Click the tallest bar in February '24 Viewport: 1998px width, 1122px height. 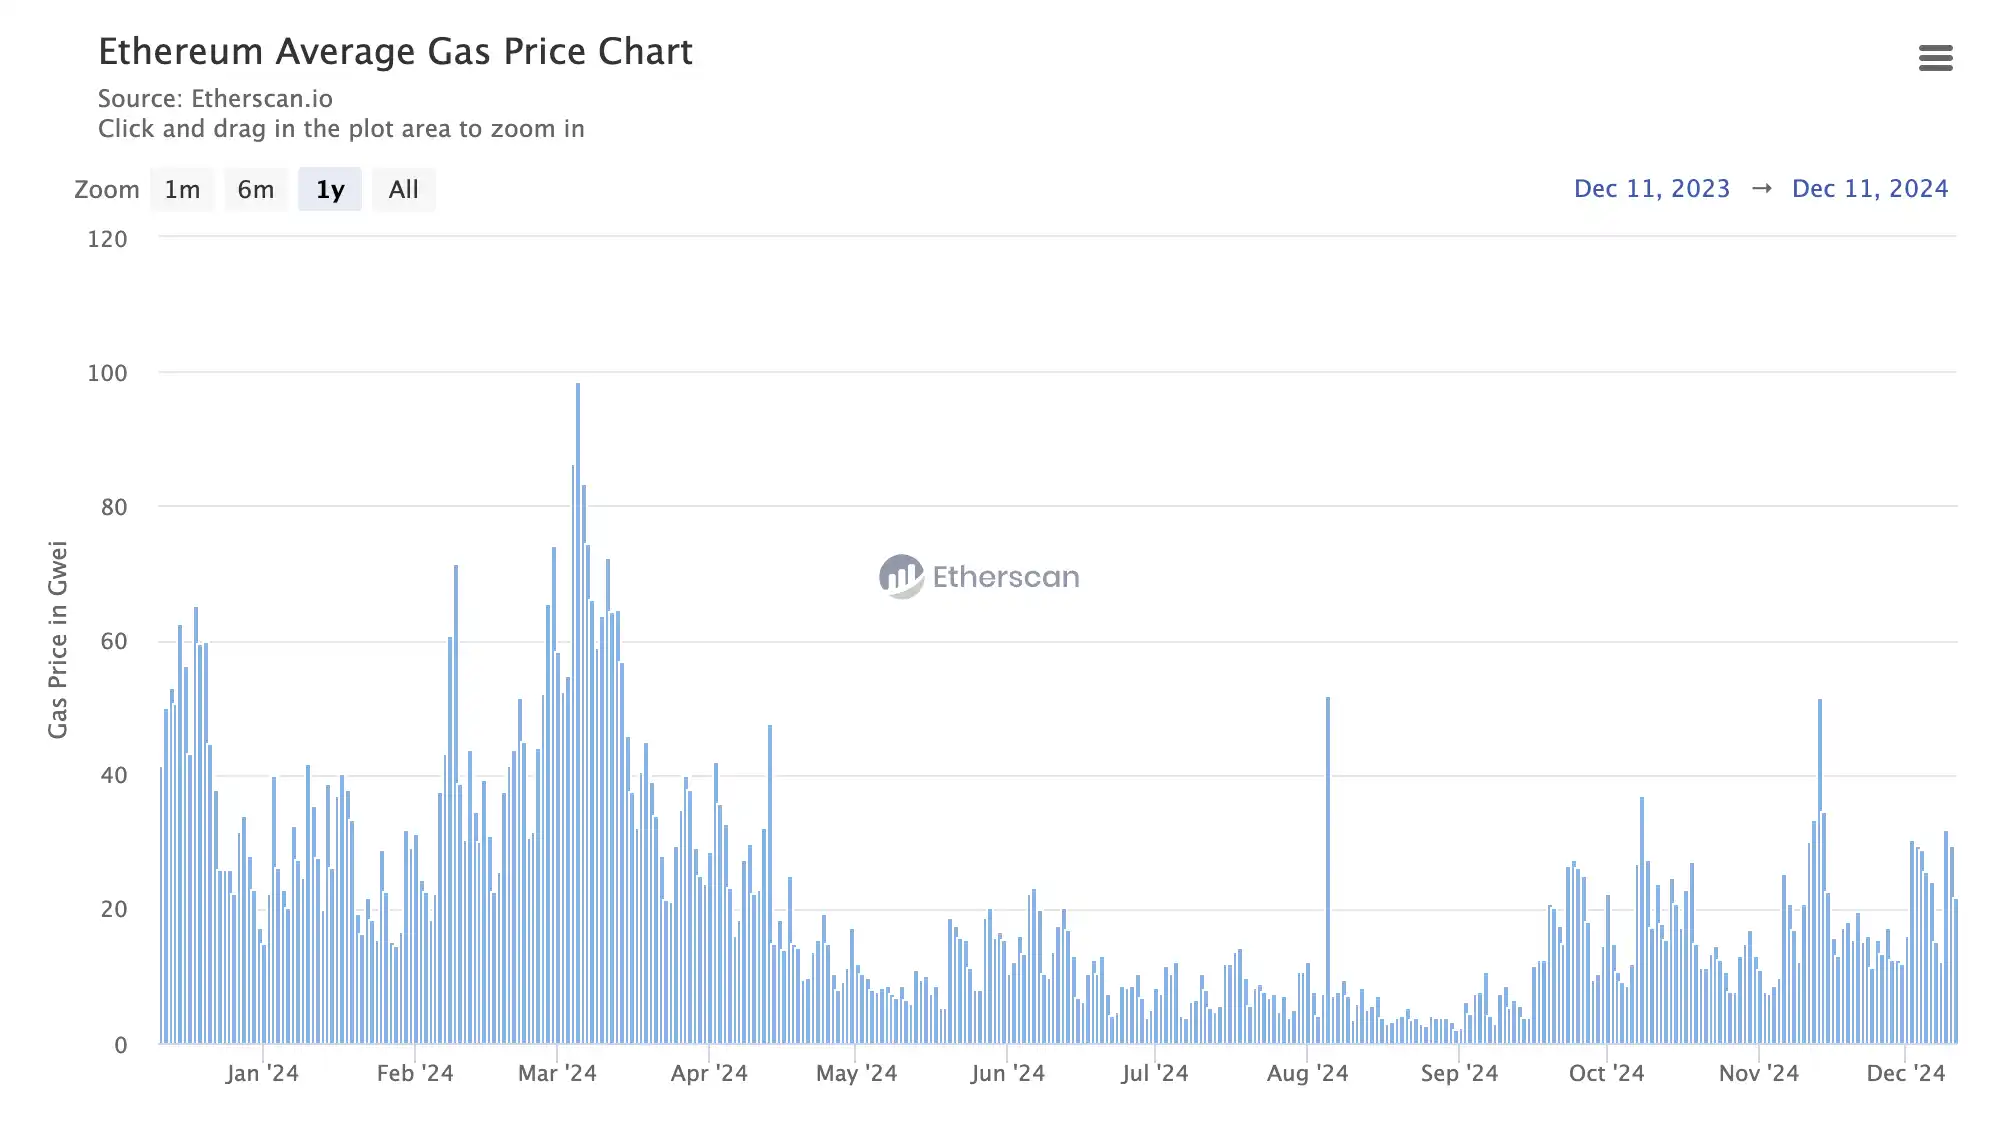[456, 800]
